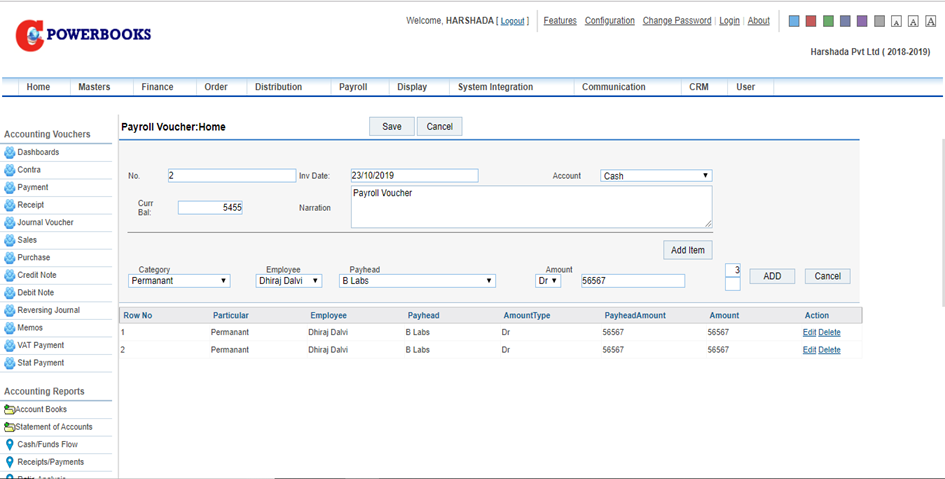Click Delete link in row 2

pos(829,350)
